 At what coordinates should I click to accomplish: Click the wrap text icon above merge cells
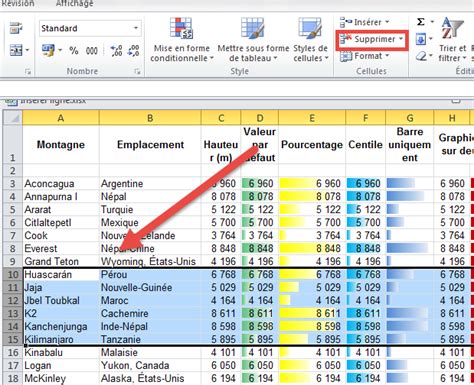(16, 28)
